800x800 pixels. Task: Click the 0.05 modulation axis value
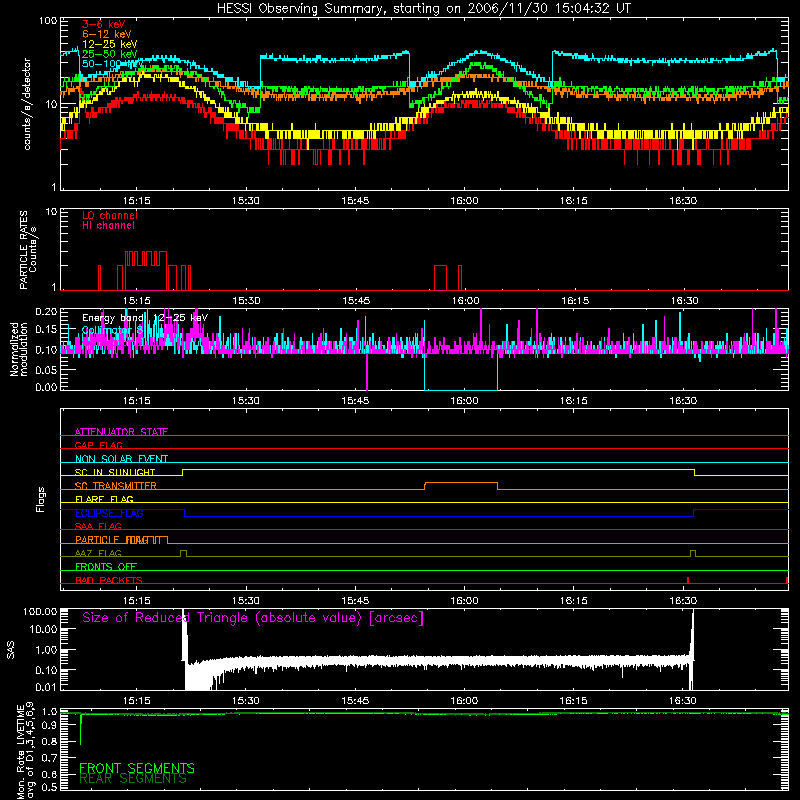(46, 370)
